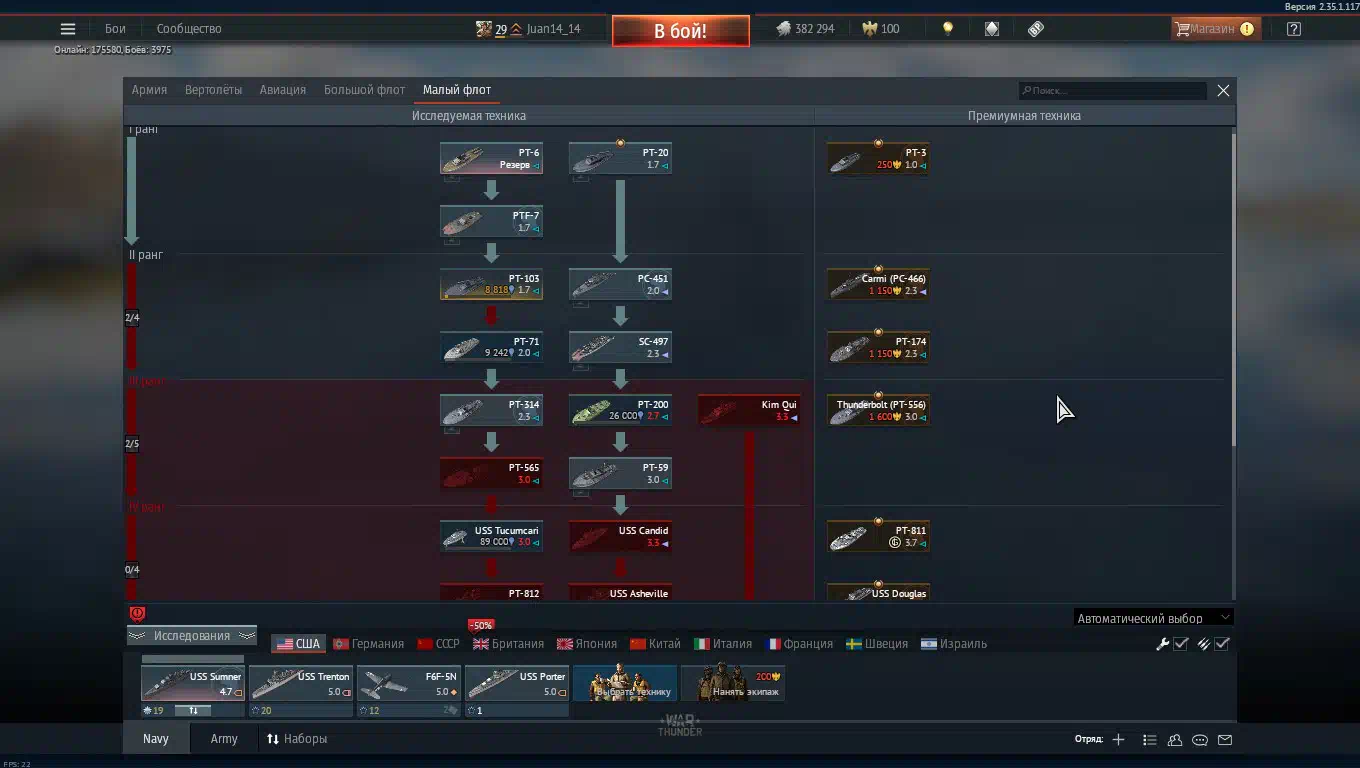Choose the Германия nation
The height and width of the screenshot is (768, 1360).
(x=368, y=644)
